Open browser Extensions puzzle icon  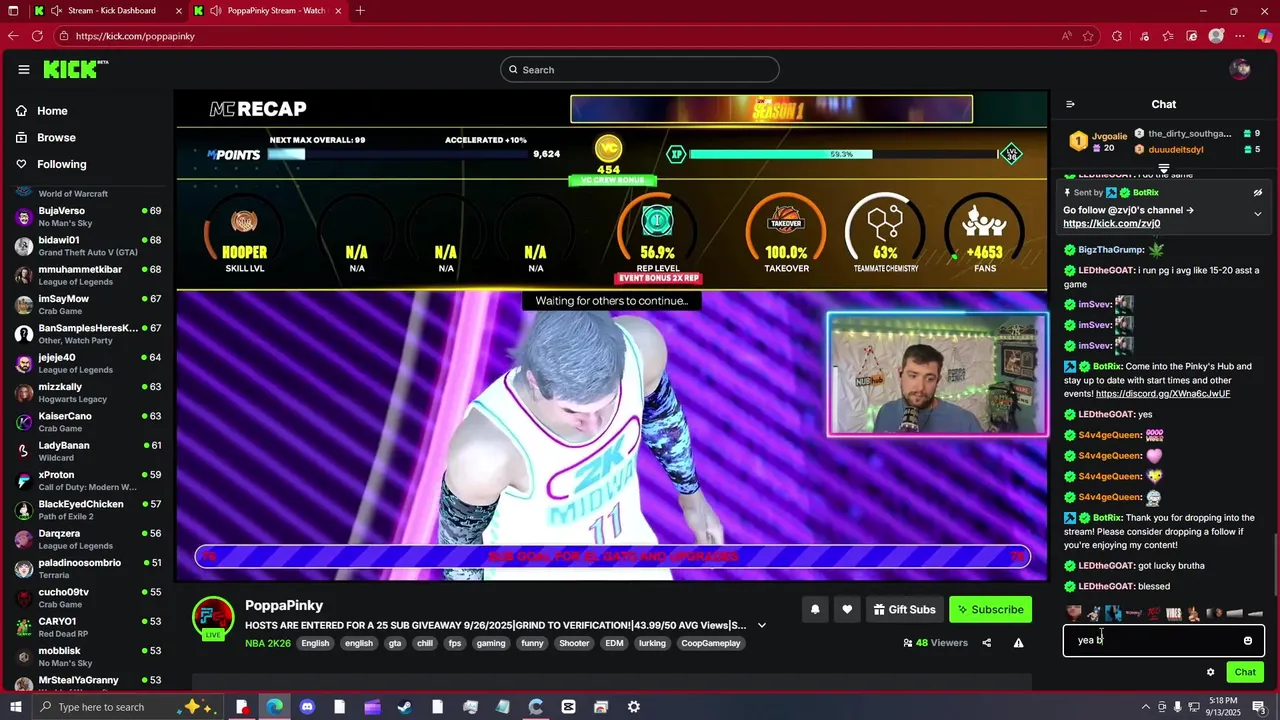click(1117, 36)
